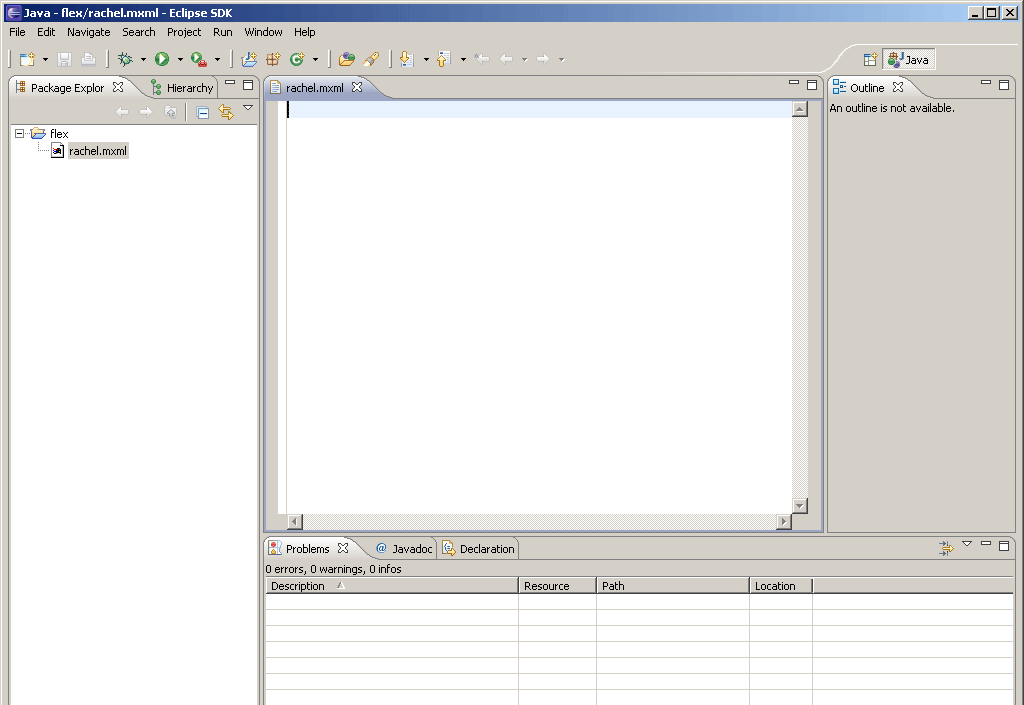Click the editor vertical scrollbar up arrow
Screen dimensions: 1024x705
[799, 109]
